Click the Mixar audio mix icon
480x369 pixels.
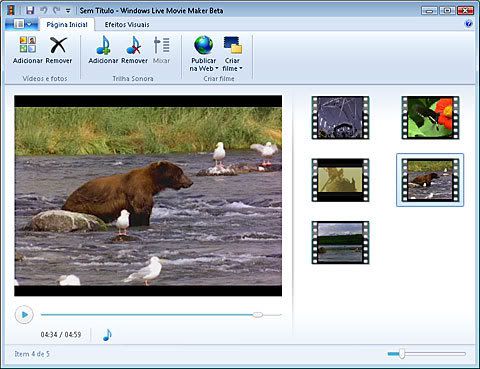point(161,45)
